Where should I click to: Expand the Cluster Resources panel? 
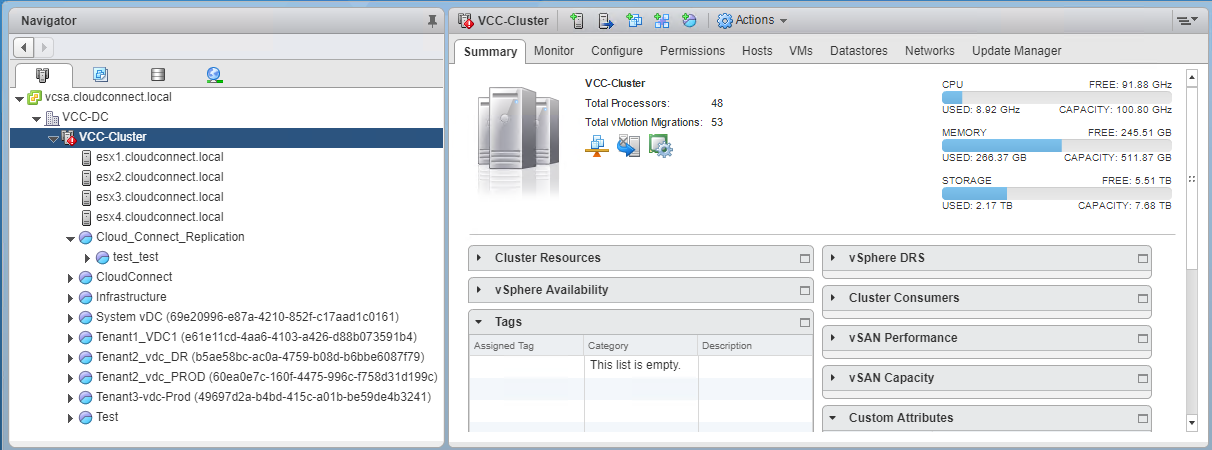480,258
